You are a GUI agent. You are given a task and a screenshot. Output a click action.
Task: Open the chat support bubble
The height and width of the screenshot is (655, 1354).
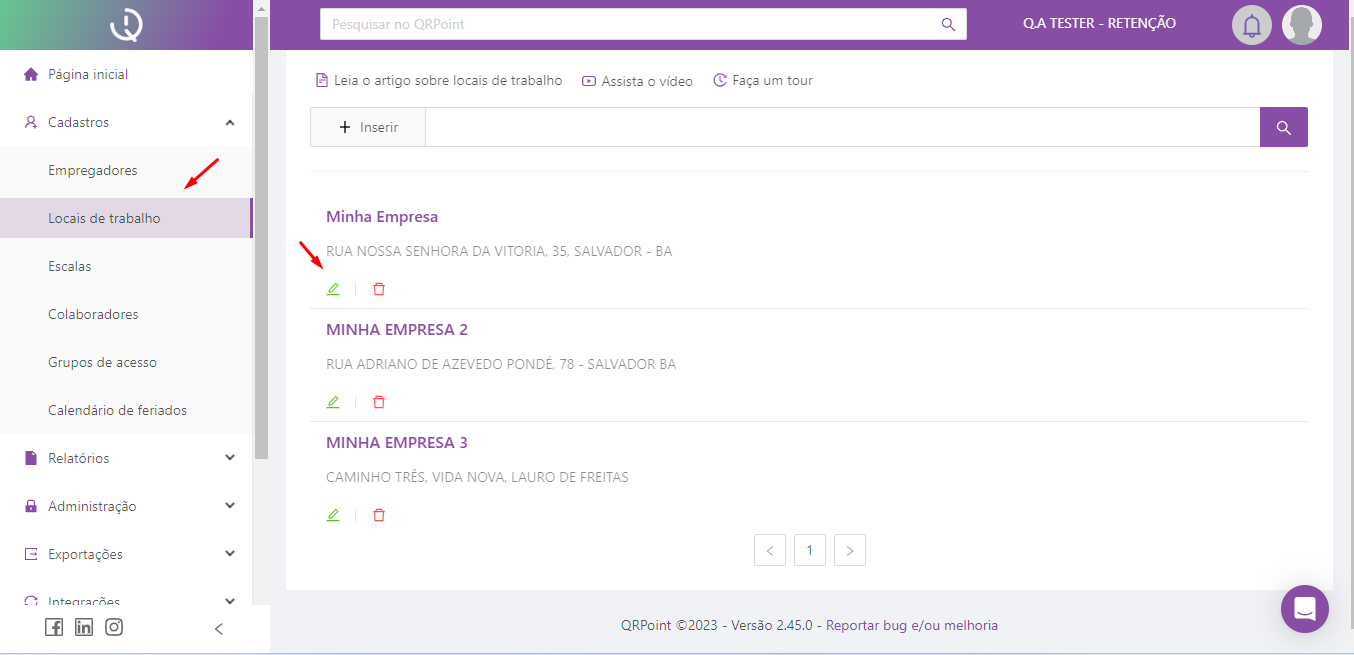pyautogui.click(x=1304, y=608)
